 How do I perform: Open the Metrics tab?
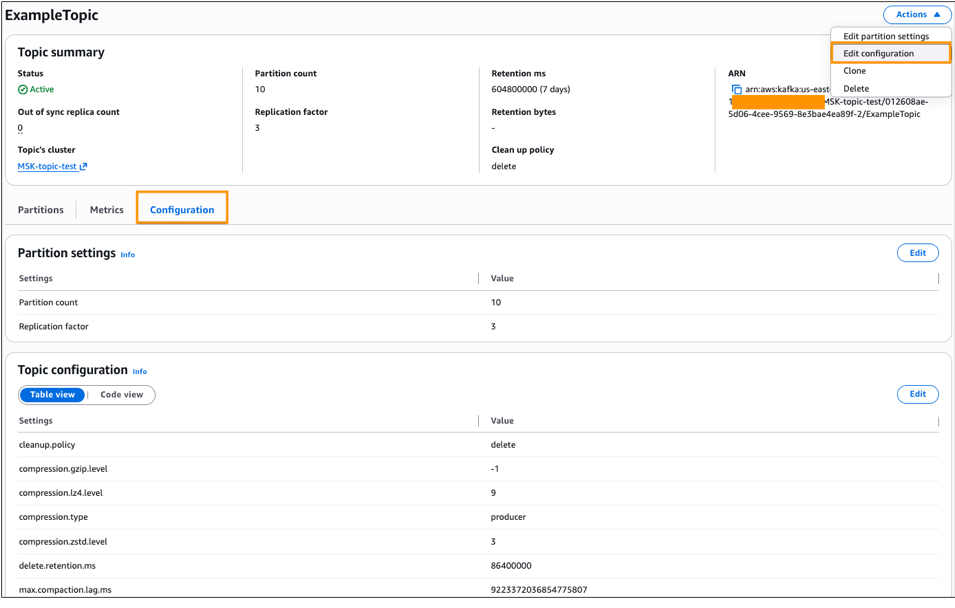pos(107,210)
